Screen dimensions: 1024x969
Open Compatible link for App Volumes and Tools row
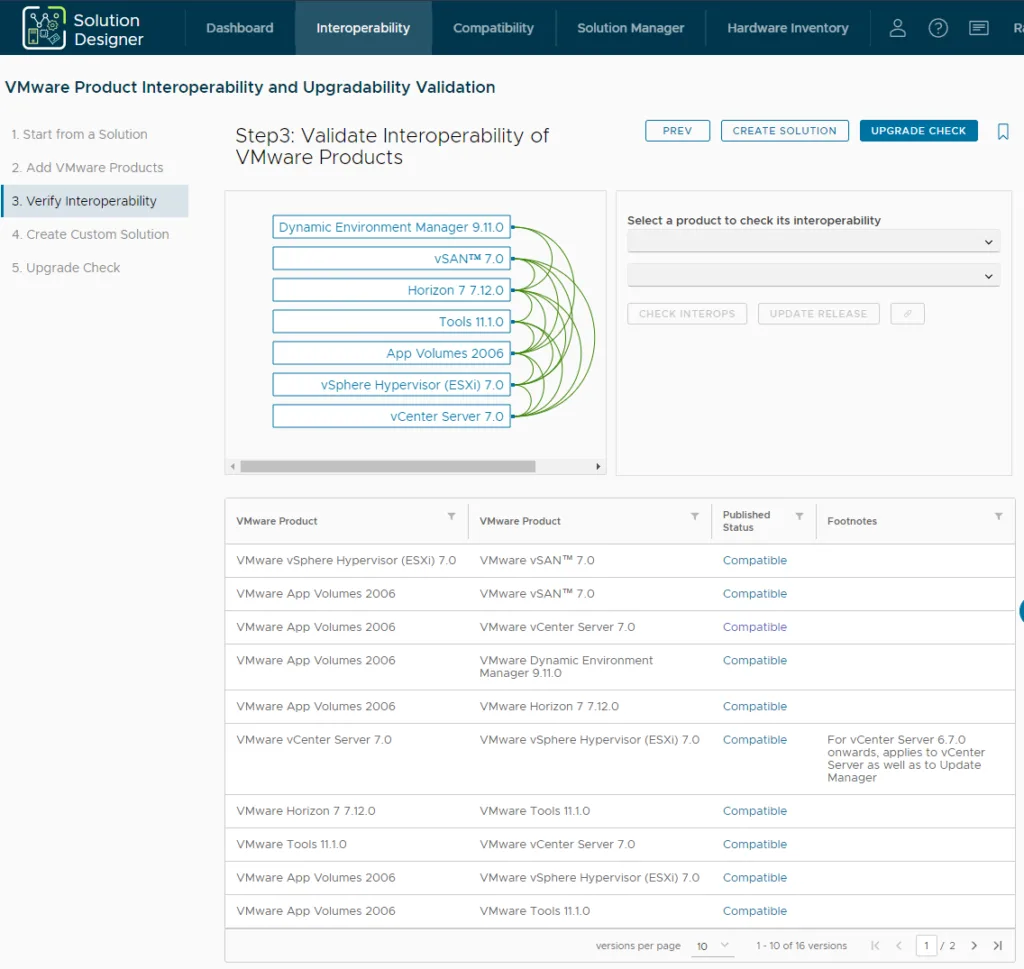coord(754,911)
